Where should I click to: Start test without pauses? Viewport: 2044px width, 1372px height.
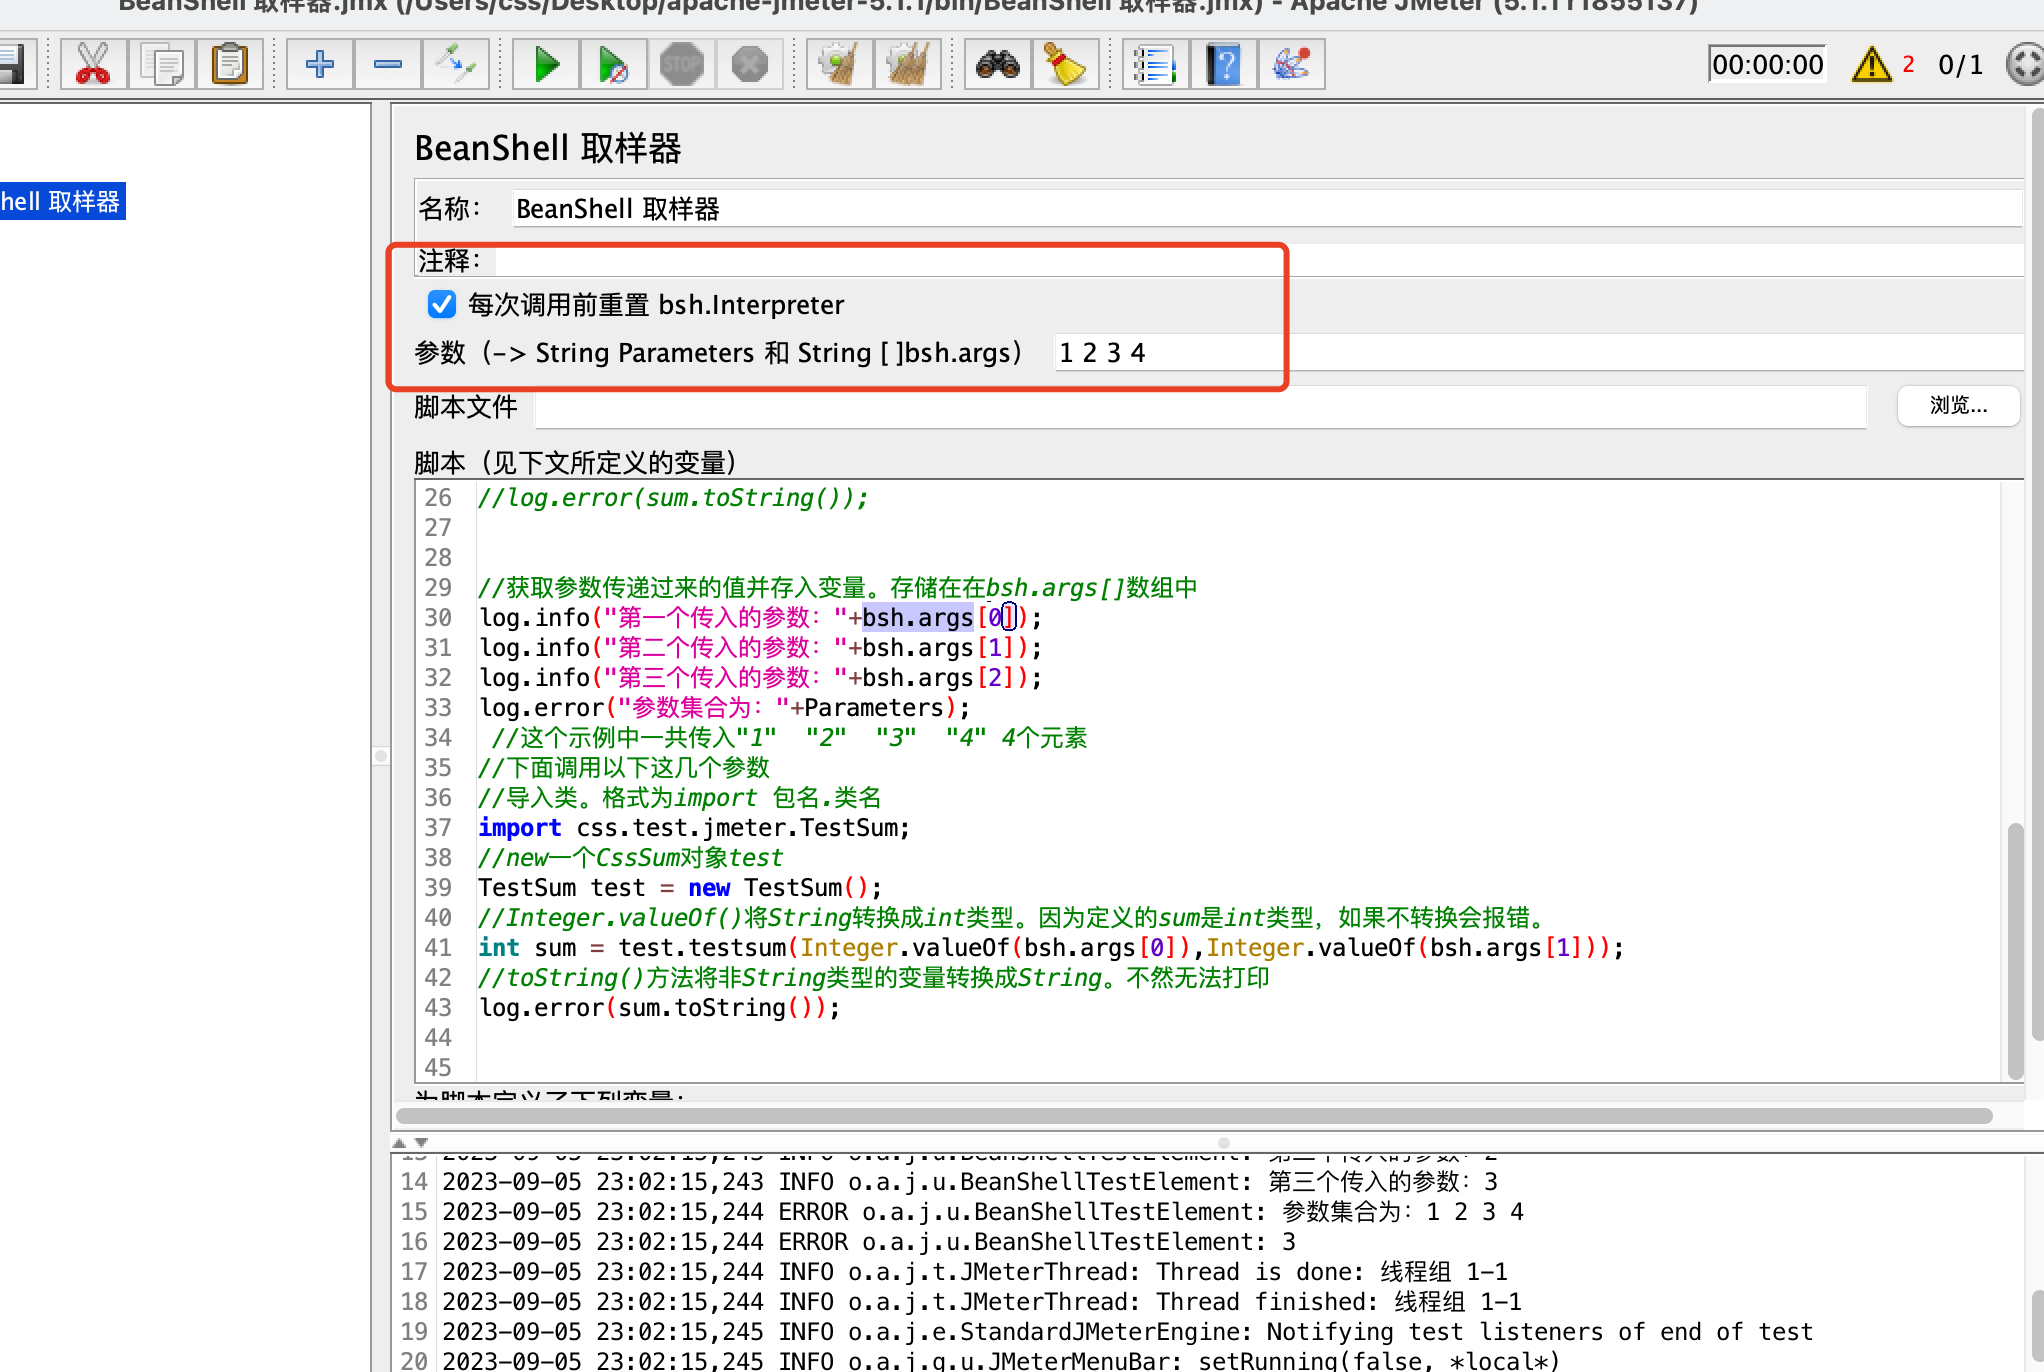point(613,63)
